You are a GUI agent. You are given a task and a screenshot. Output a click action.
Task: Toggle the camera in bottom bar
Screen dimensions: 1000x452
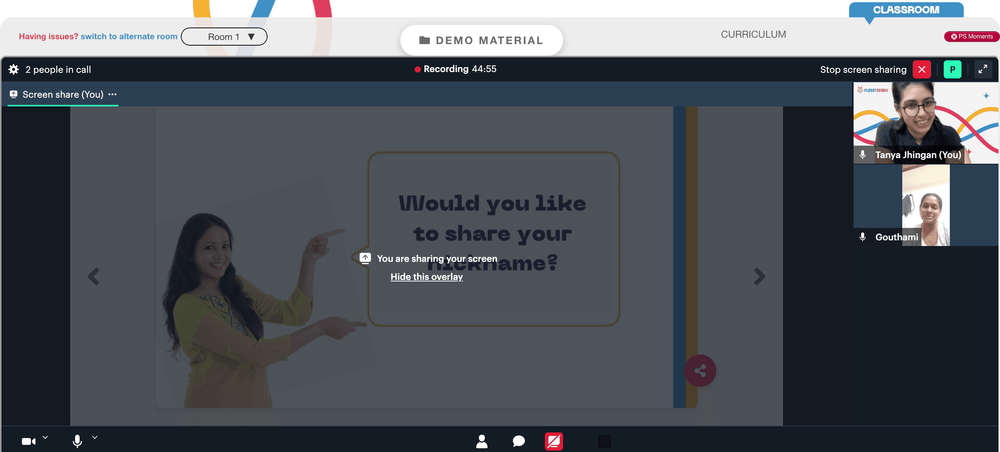tap(29, 441)
